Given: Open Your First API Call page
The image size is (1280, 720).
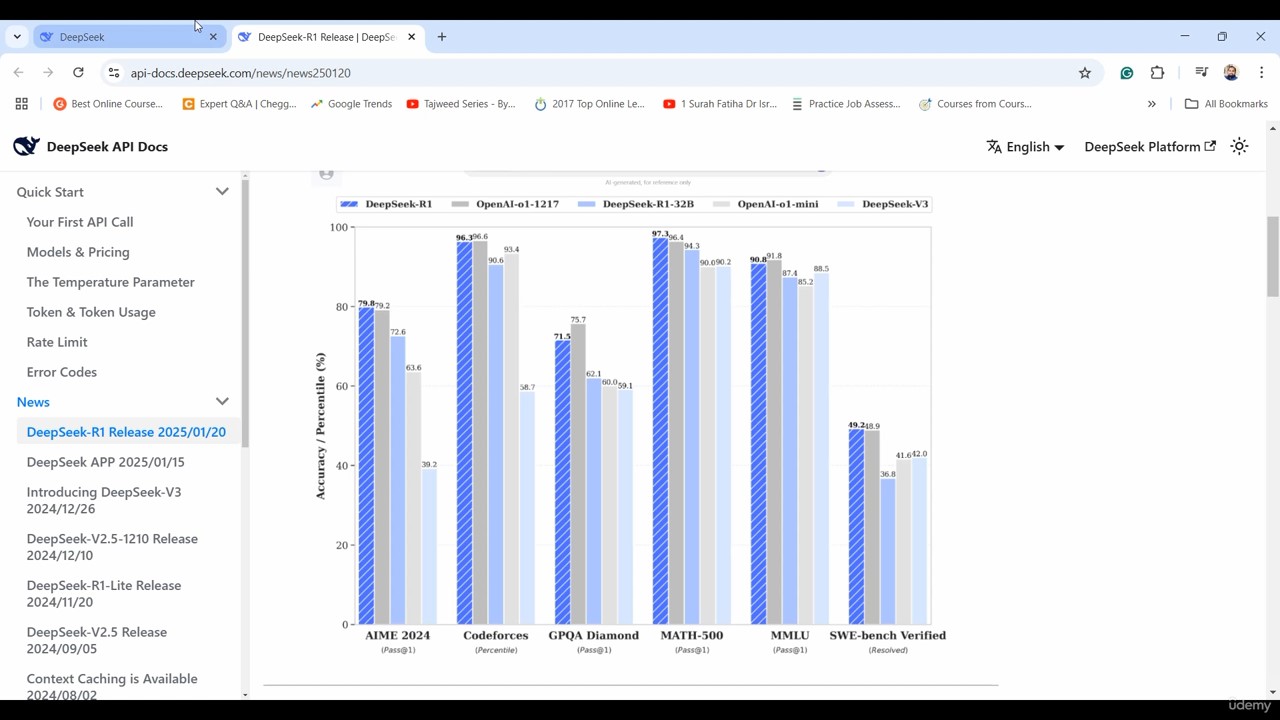Looking at the screenshot, I should coord(80,222).
